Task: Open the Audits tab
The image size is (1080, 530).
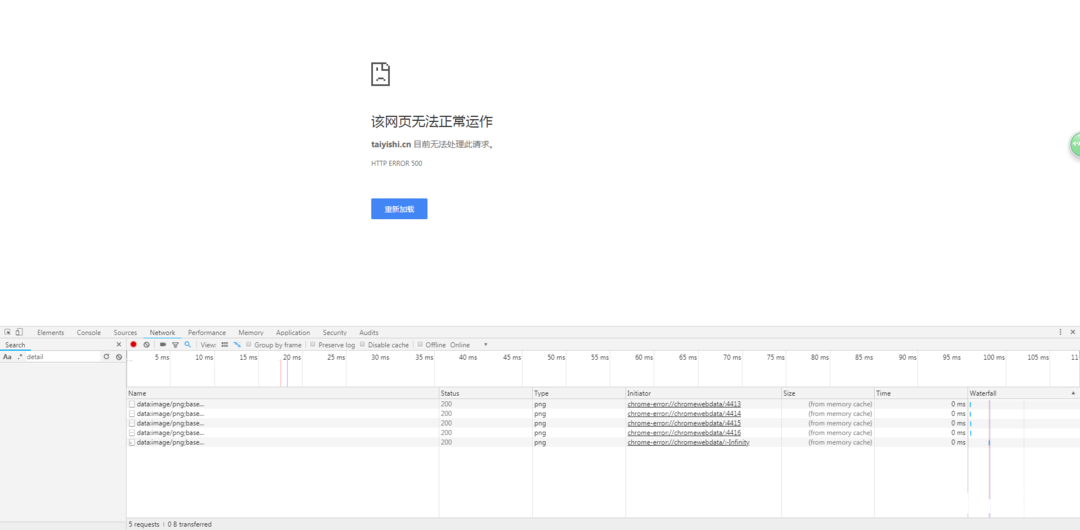Action: (368, 332)
